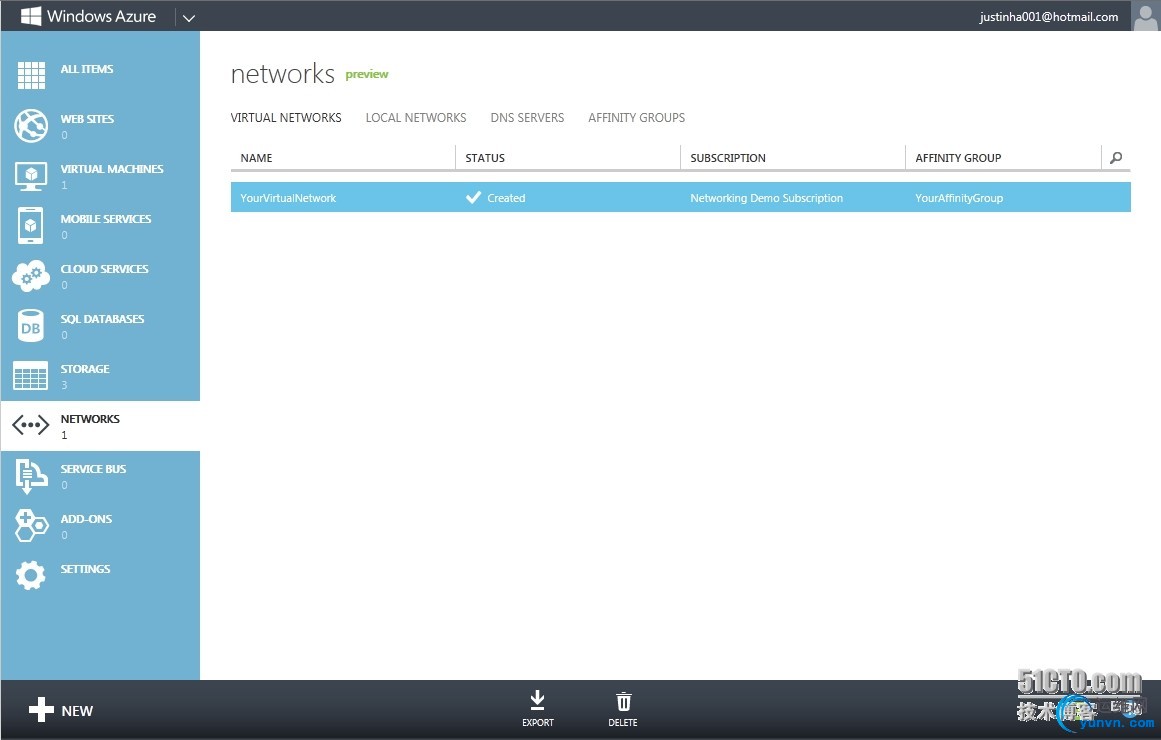
Task: Click the networks page heading
Action: [282, 74]
